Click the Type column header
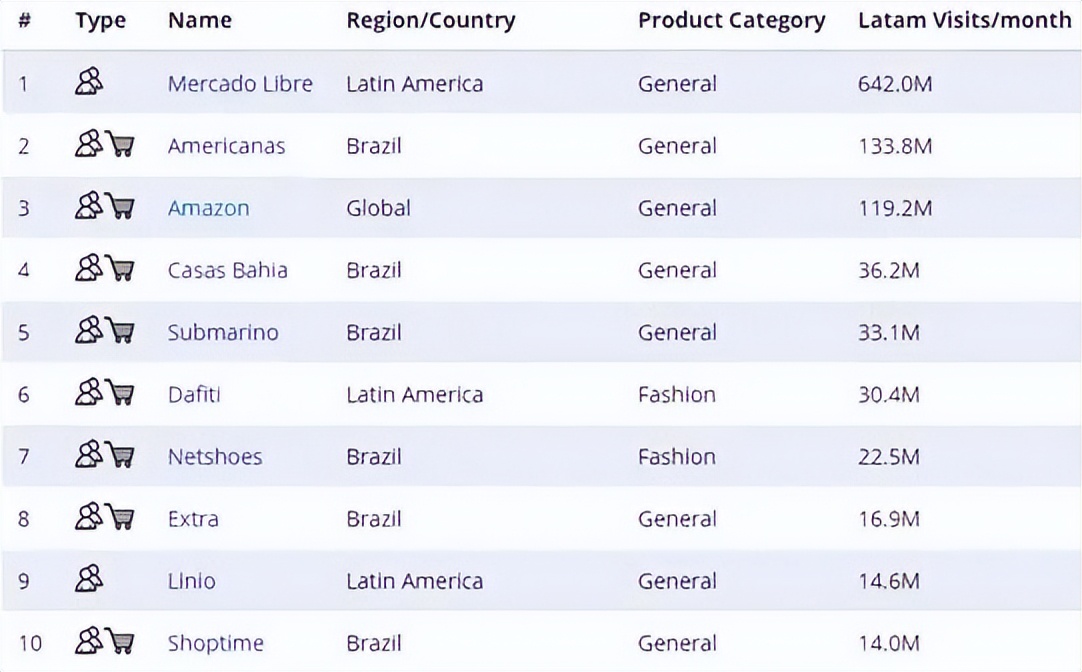Image resolution: width=1082 pixels, height=672 pixels. [x=100, y=21]
